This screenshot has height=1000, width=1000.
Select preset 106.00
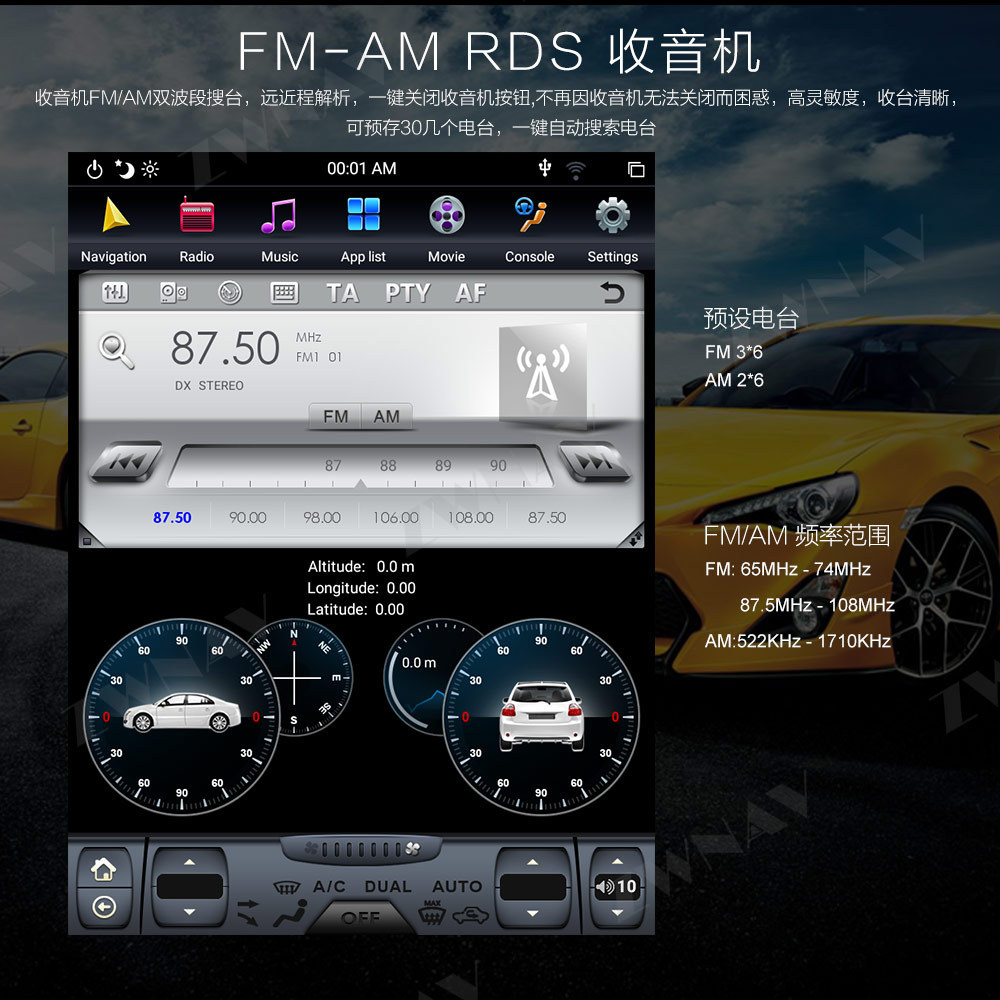point(395,517)
